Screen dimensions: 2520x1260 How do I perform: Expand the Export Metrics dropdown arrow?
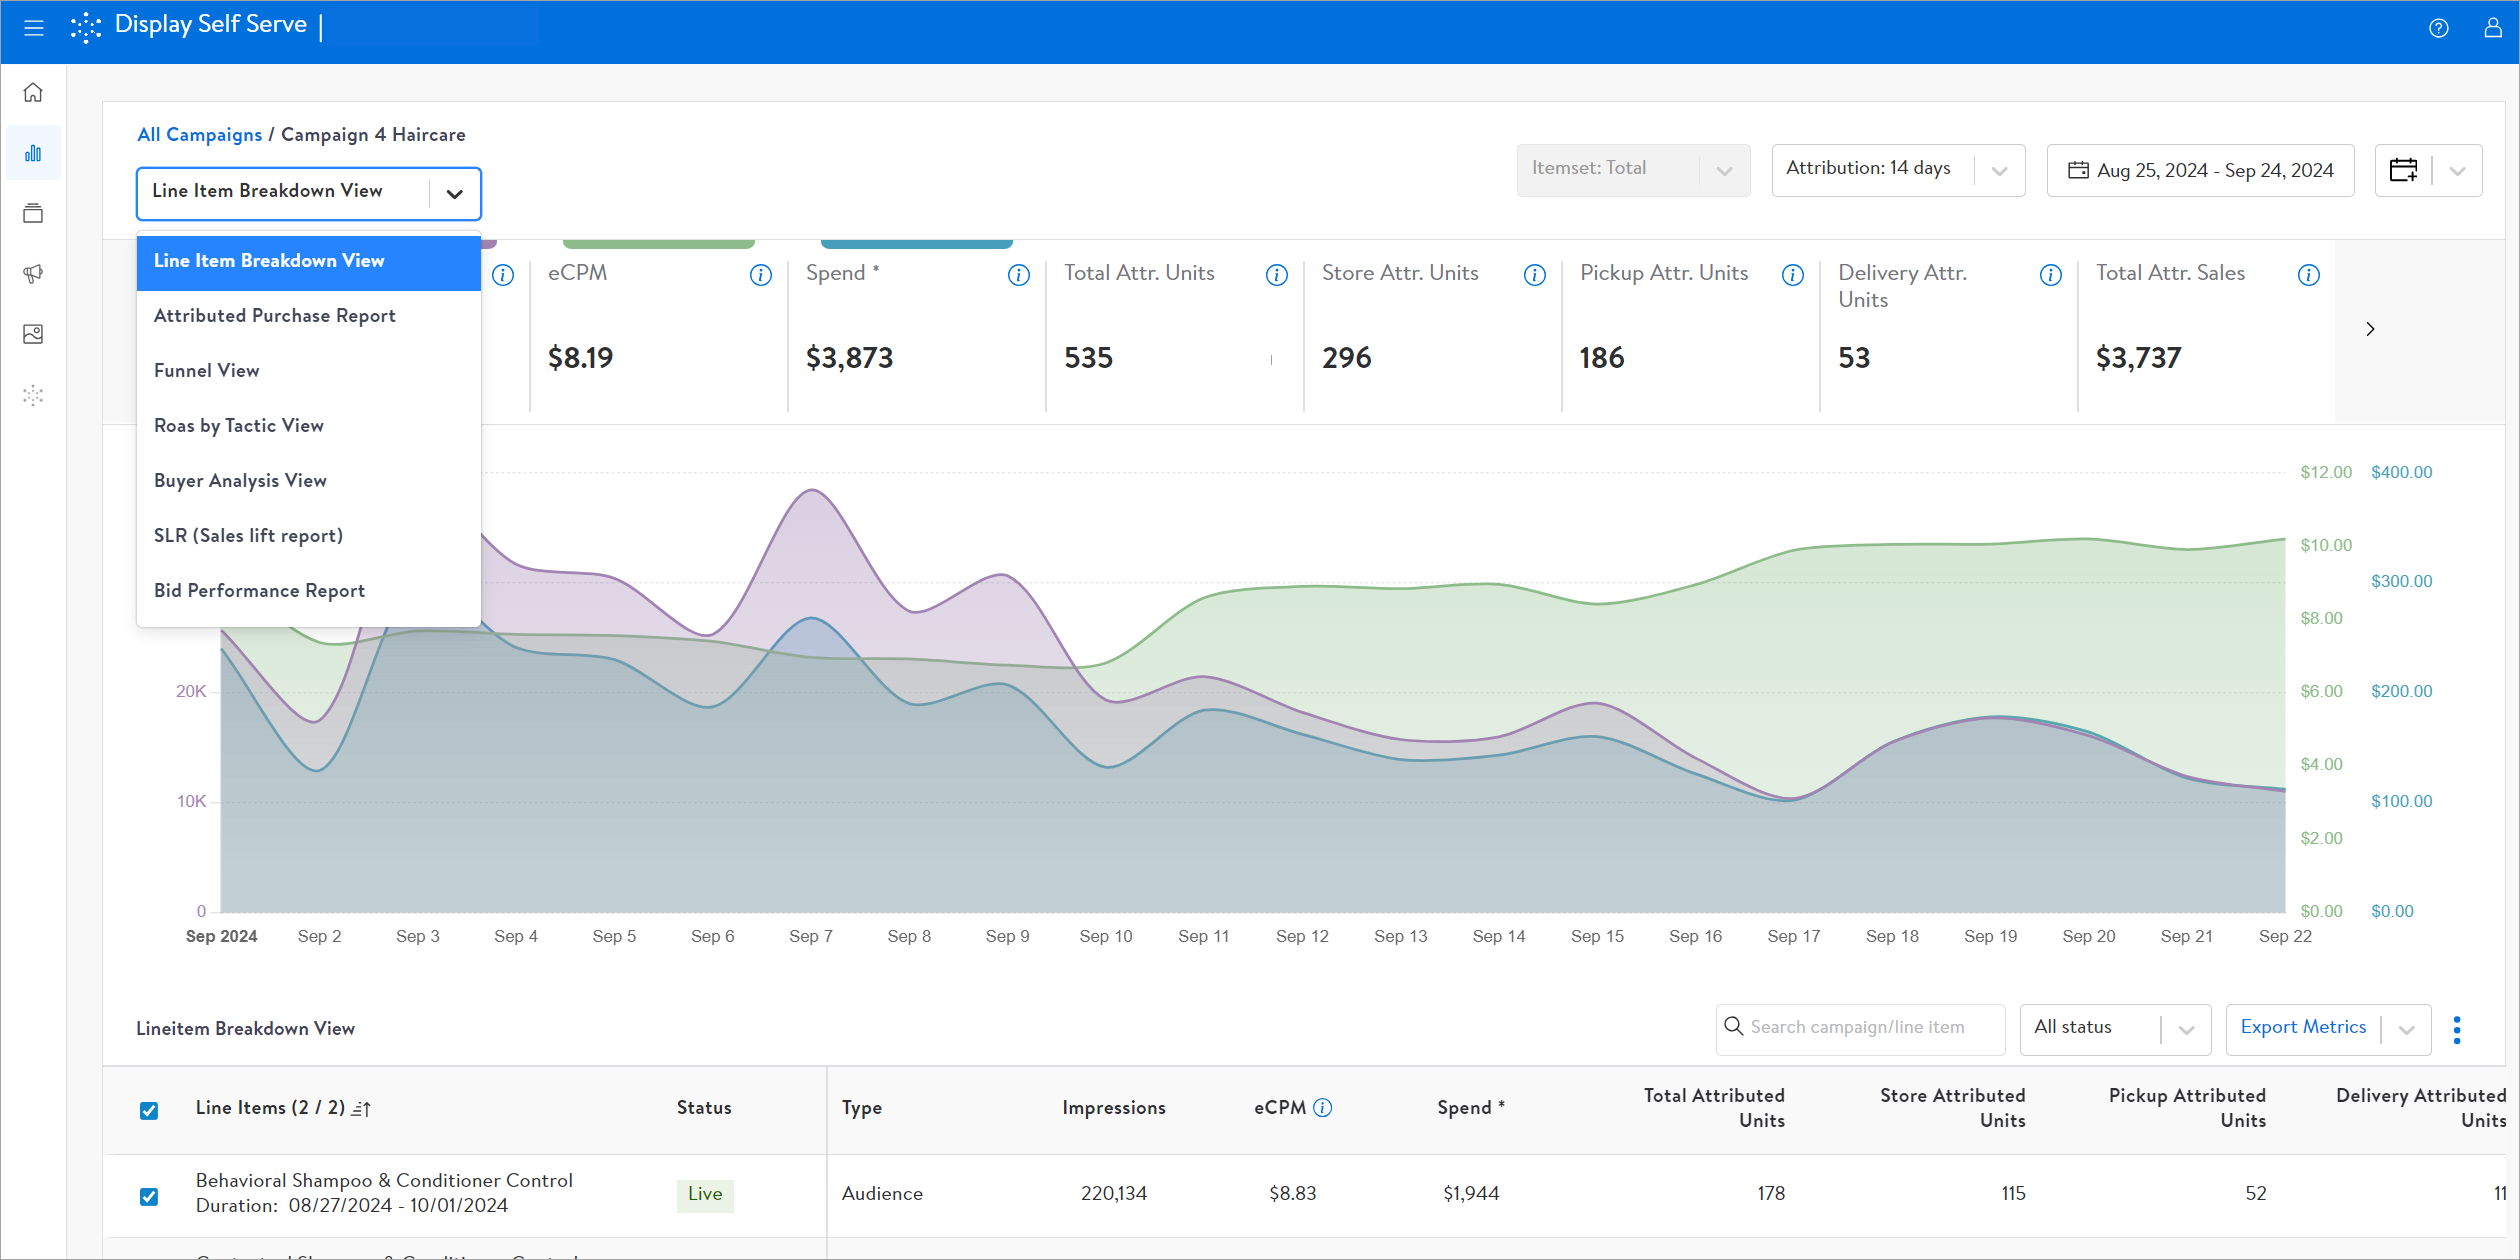click(x=2407, y=1029)
